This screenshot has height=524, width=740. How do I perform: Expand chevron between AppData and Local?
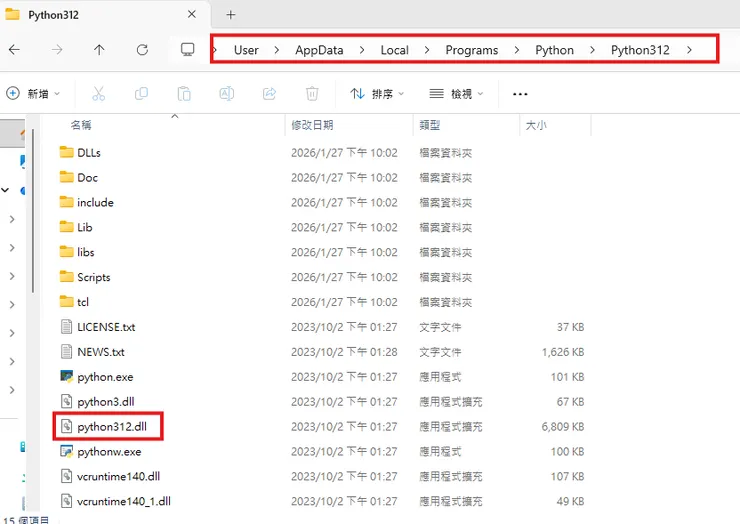[362, 50]
